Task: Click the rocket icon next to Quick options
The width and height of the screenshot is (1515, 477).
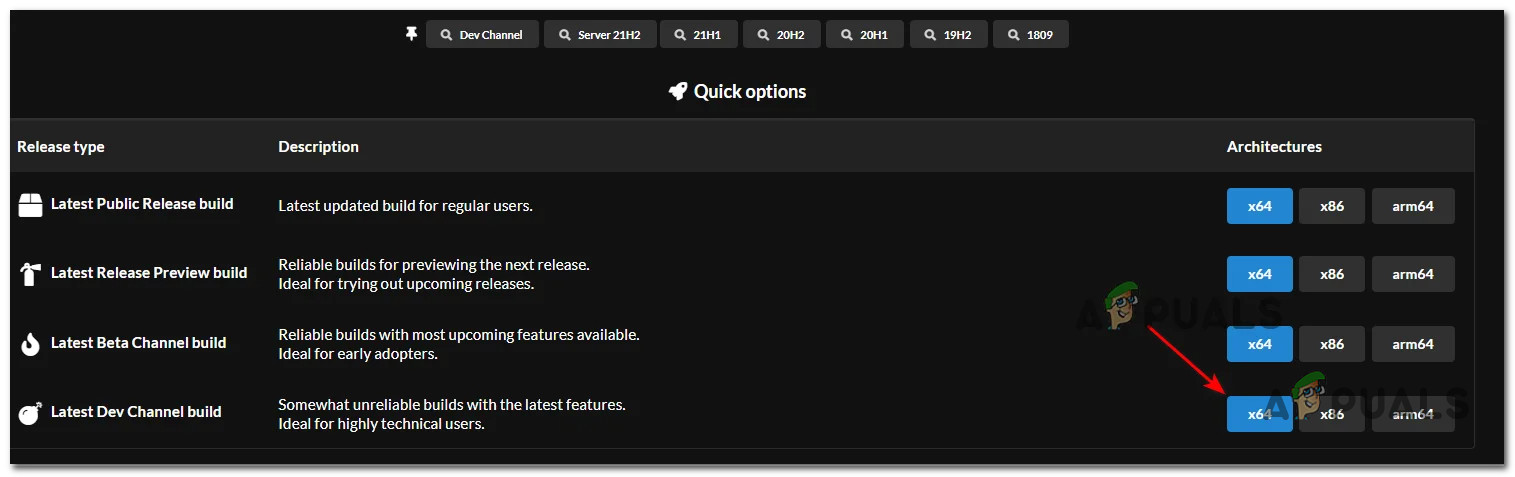Action: [x=678, y=92]
